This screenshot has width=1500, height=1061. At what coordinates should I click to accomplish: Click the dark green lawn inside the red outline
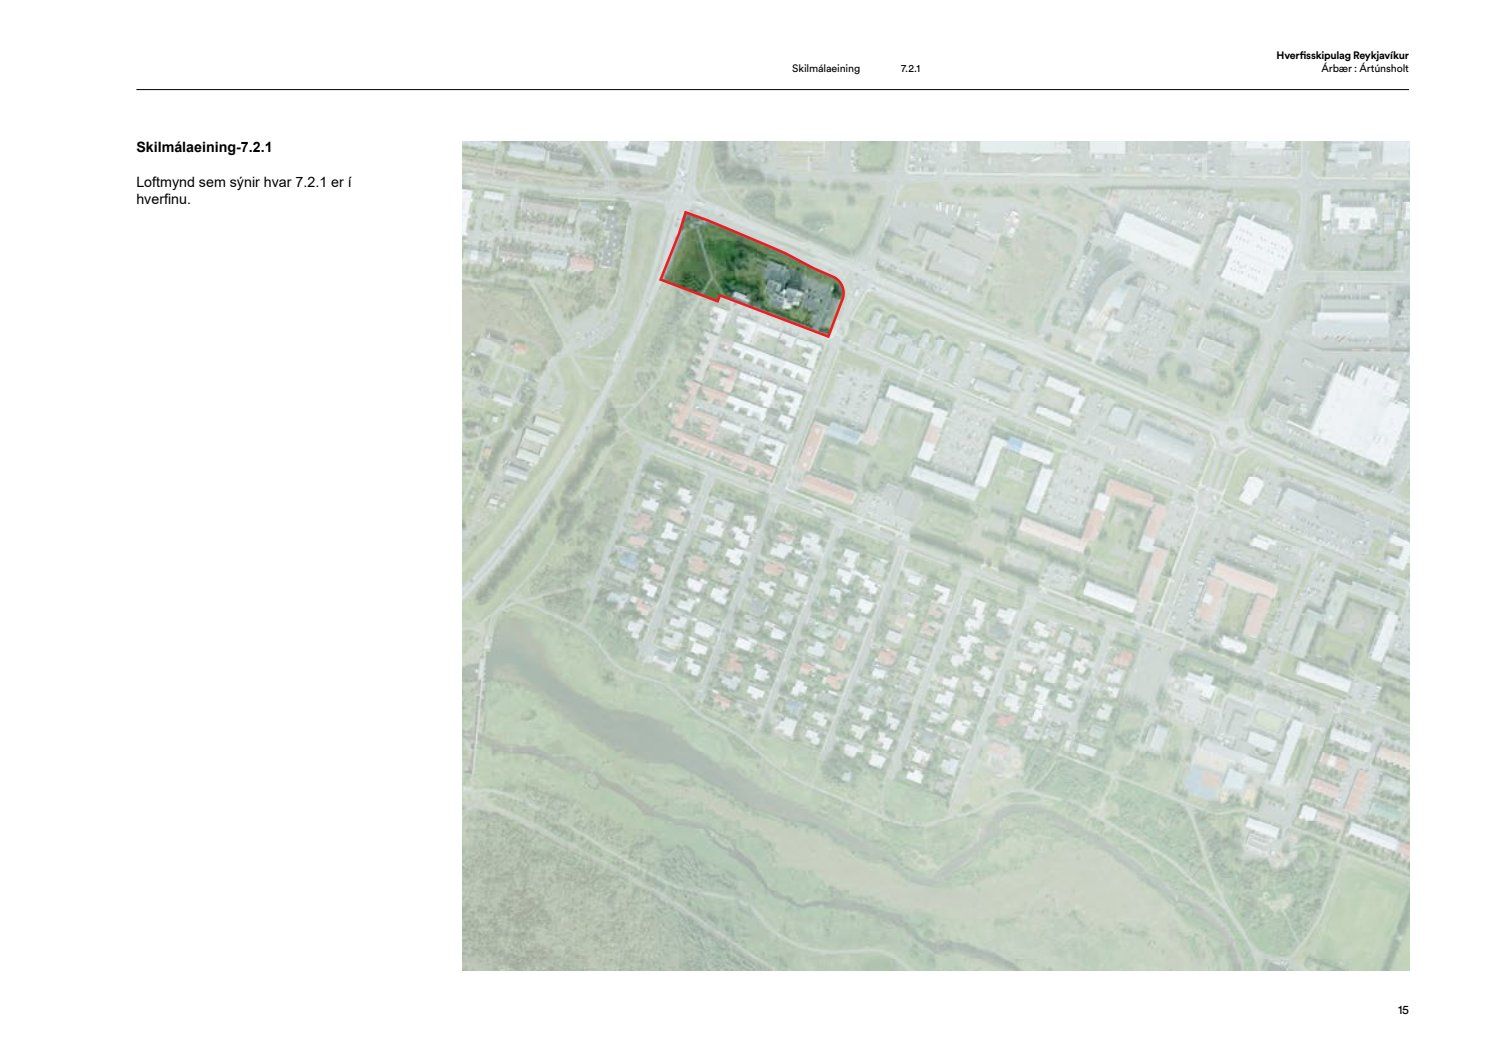coord(705,262)
